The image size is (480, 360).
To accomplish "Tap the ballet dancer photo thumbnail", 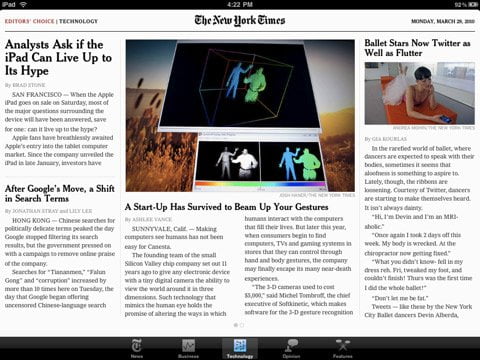I will click(420, 93).
